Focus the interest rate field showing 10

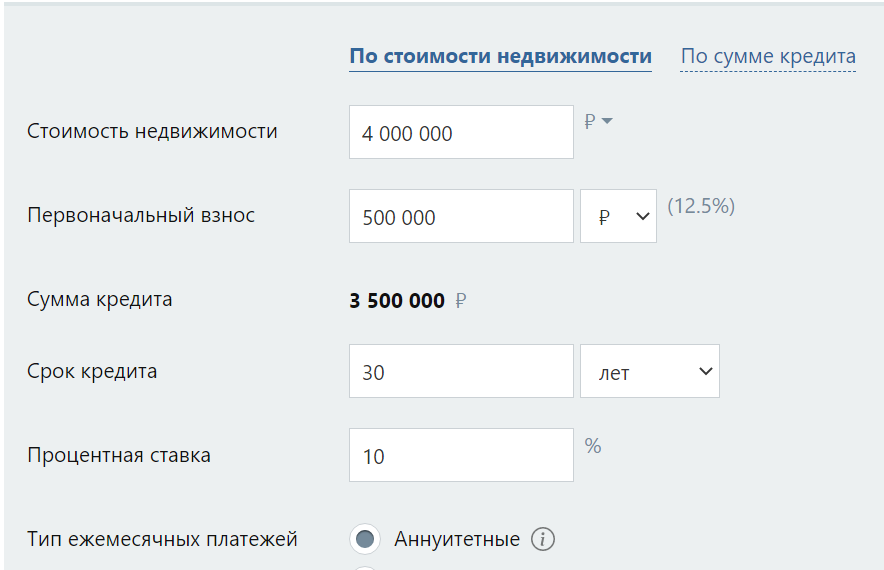point(461,456)
